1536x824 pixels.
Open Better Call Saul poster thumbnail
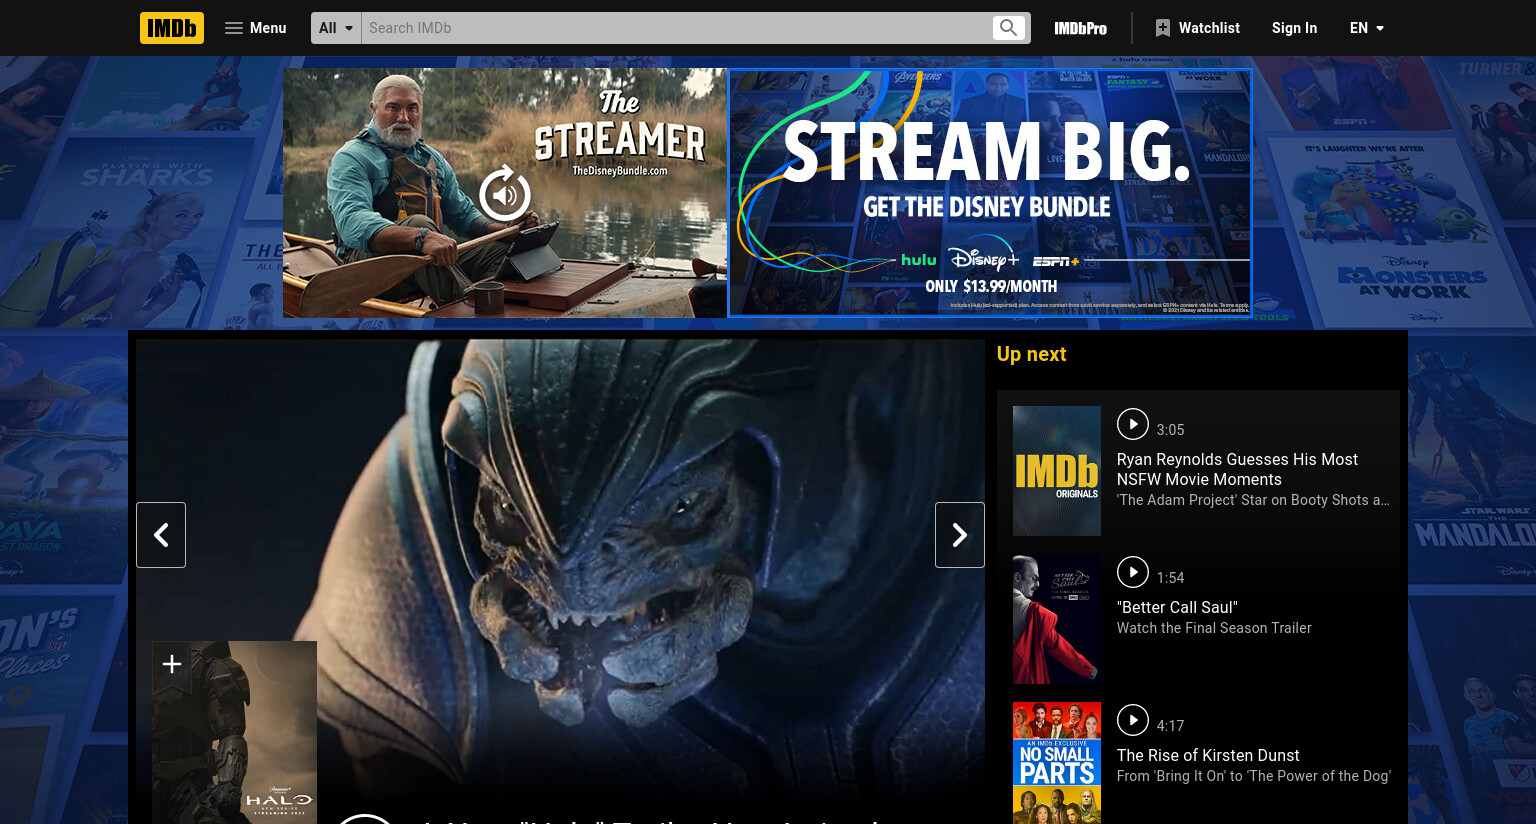click(1057, 619)
